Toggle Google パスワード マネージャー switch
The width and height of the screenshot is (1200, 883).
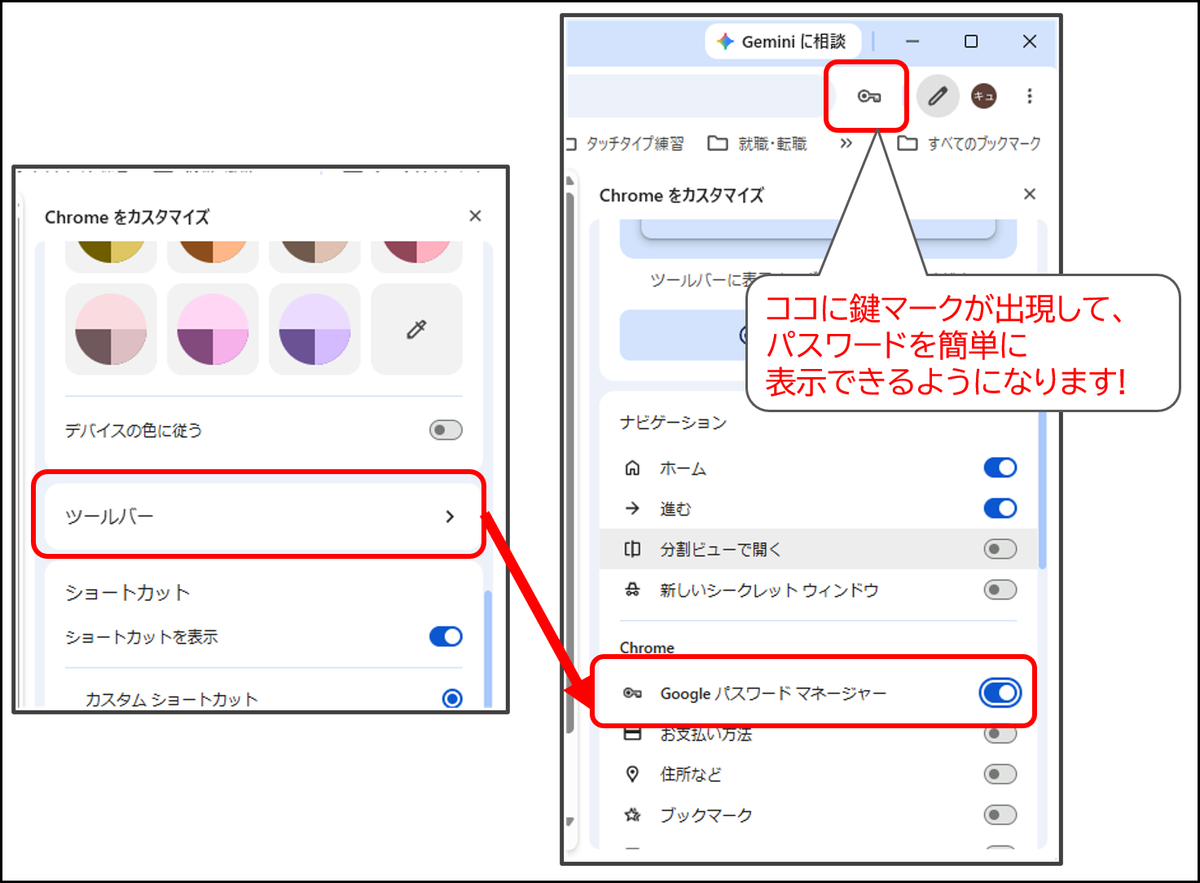coord(1000,693)
